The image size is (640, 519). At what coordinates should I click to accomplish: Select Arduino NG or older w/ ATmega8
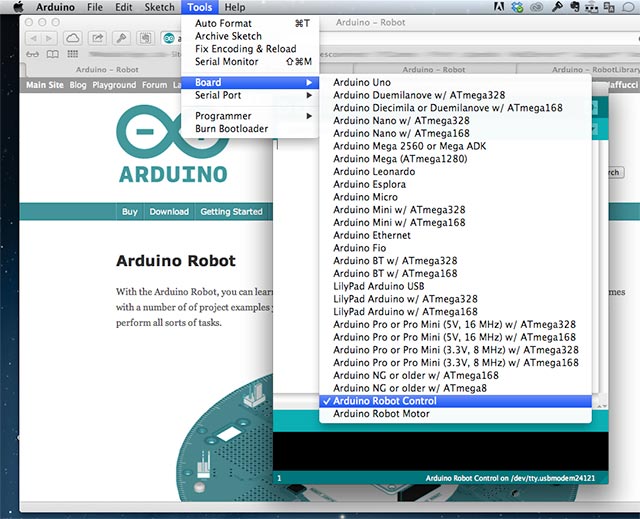coord(456,388)
